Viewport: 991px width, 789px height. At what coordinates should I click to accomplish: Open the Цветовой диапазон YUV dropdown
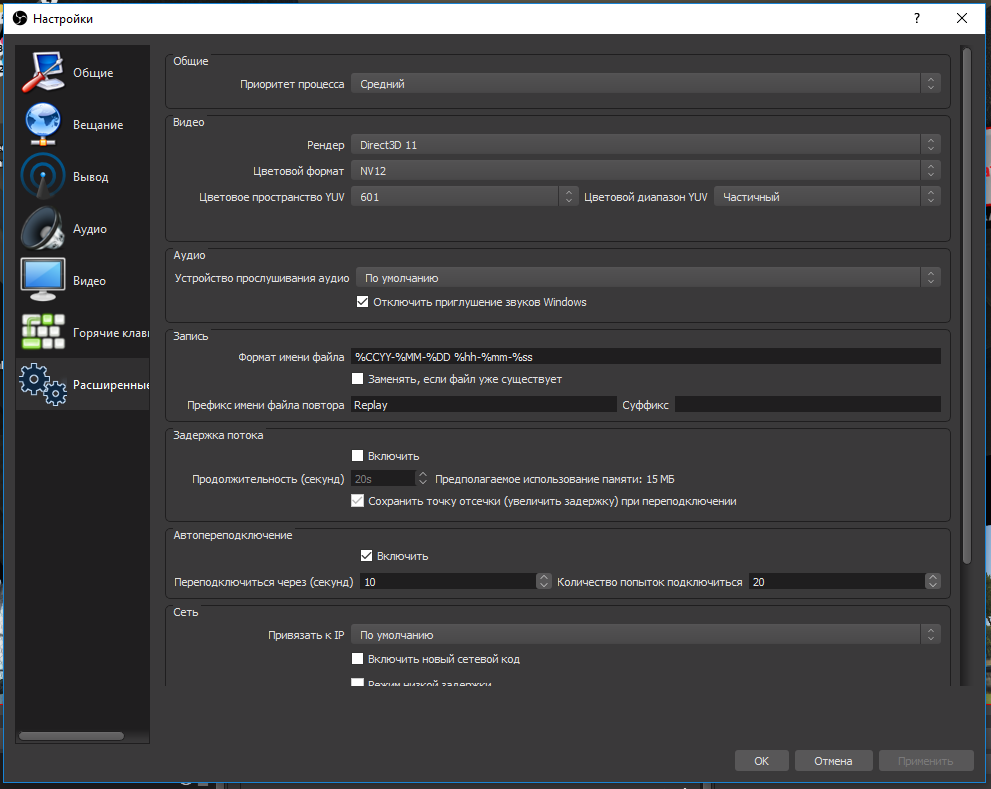click(x=826, y=197)
